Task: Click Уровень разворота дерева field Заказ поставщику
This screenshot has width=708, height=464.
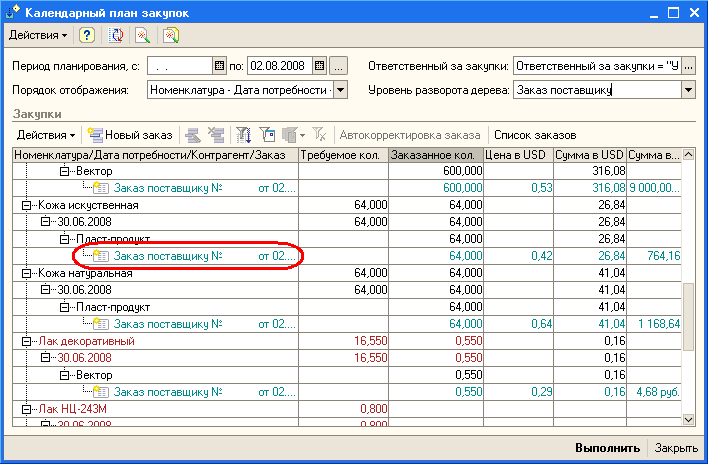Action: (597, 90)
